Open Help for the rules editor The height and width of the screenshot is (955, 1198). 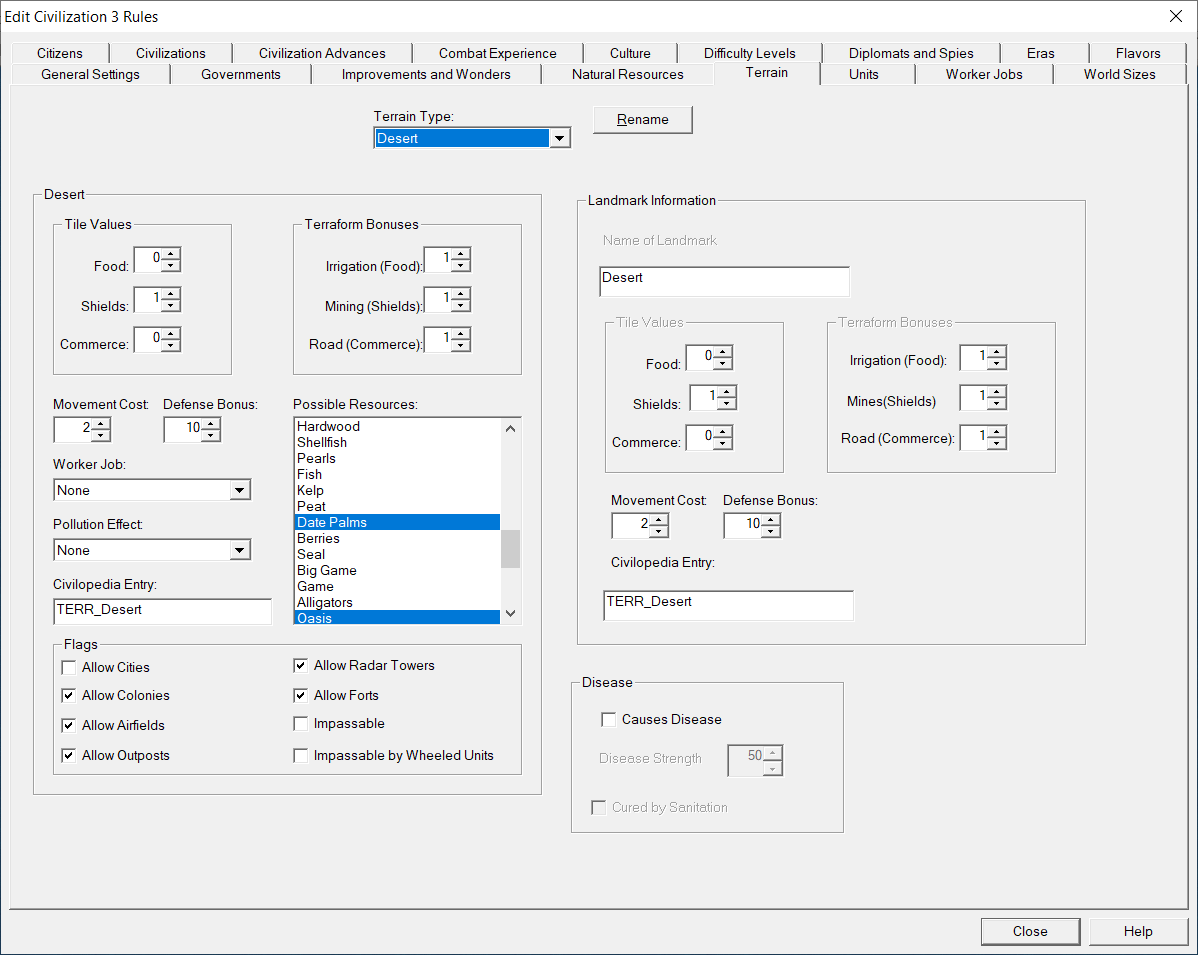pyautogui.click(x=1138, y=931)
